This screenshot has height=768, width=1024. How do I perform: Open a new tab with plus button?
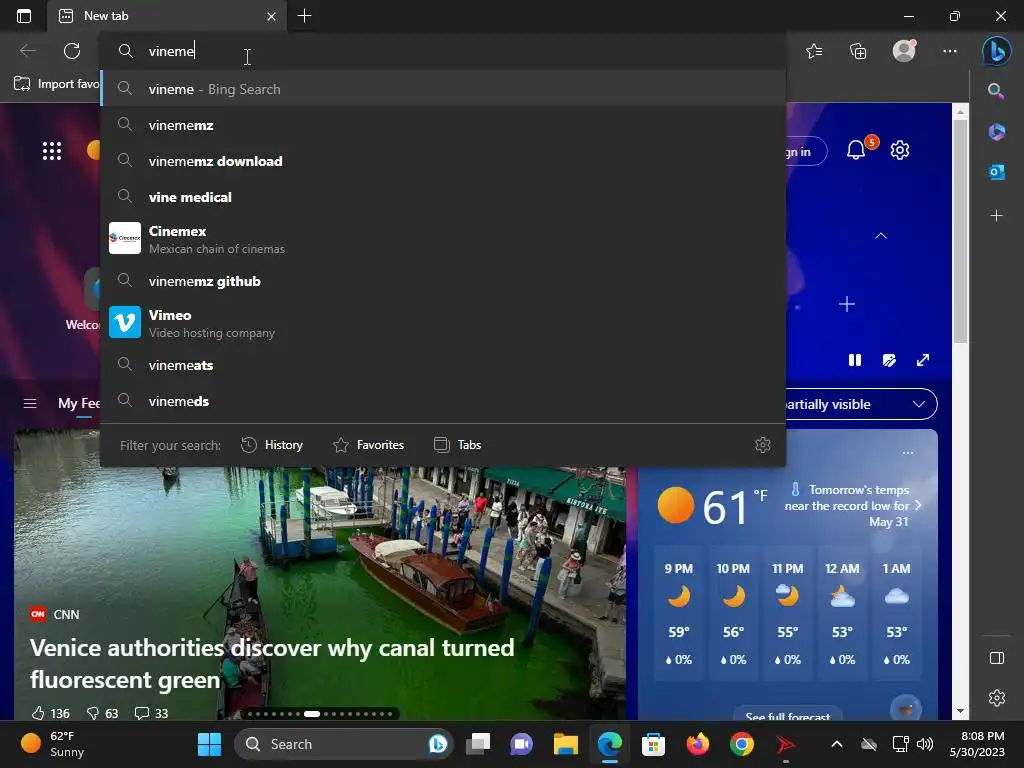tap(304, 16)
